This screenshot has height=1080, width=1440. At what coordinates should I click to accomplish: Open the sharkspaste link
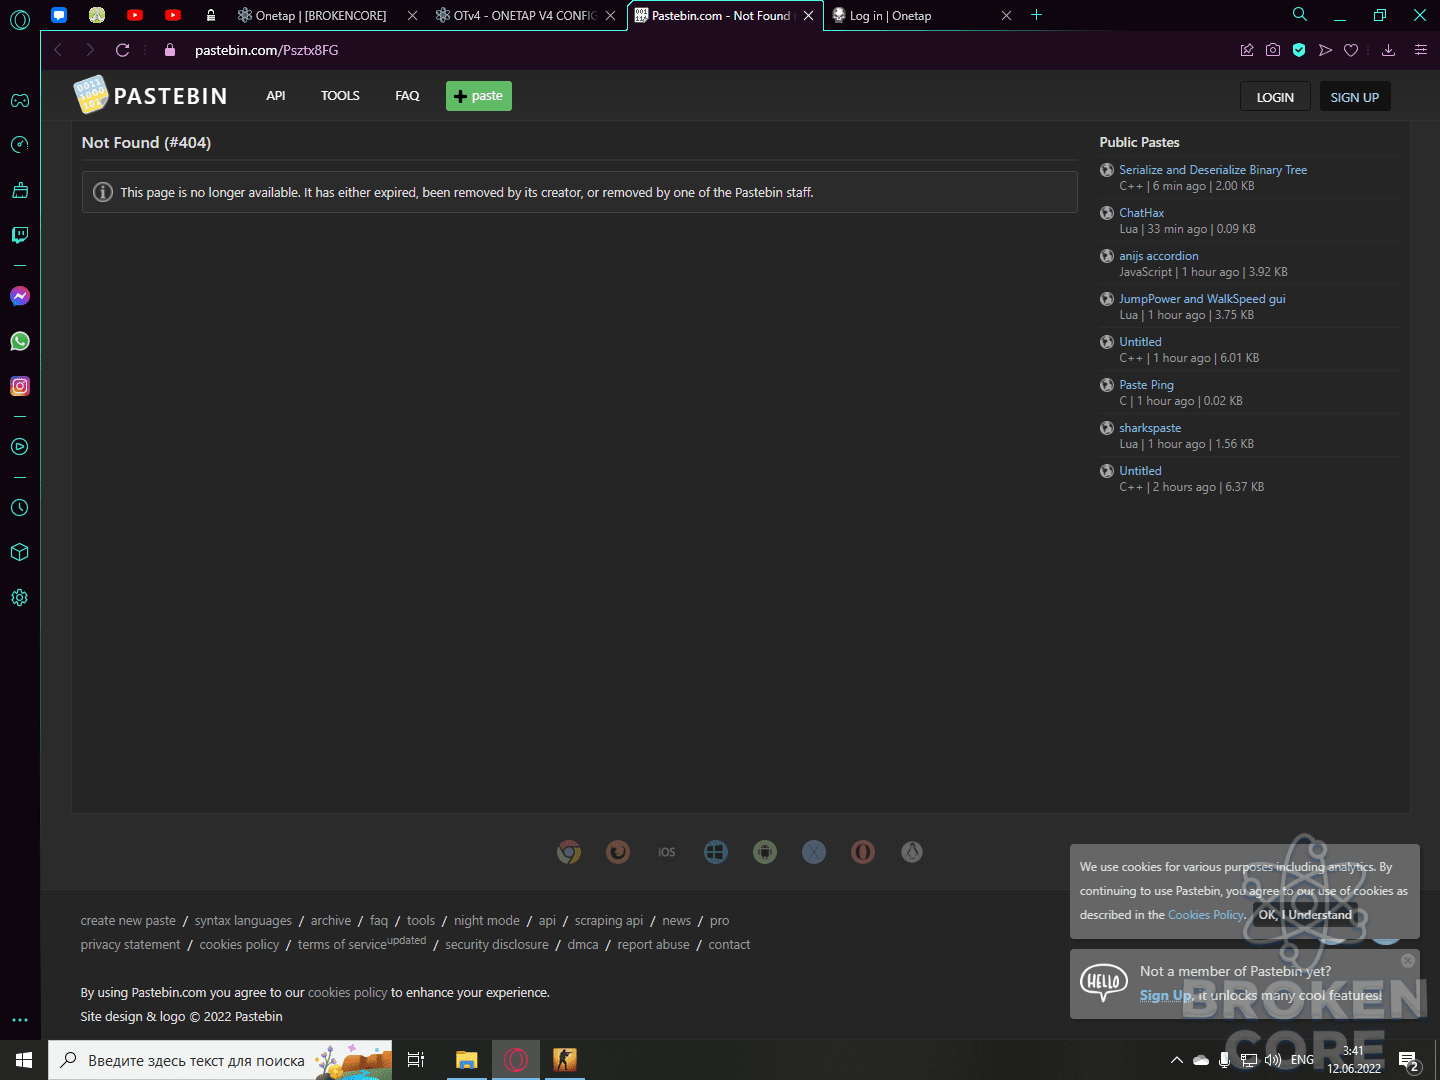[x=1150, y=428]
